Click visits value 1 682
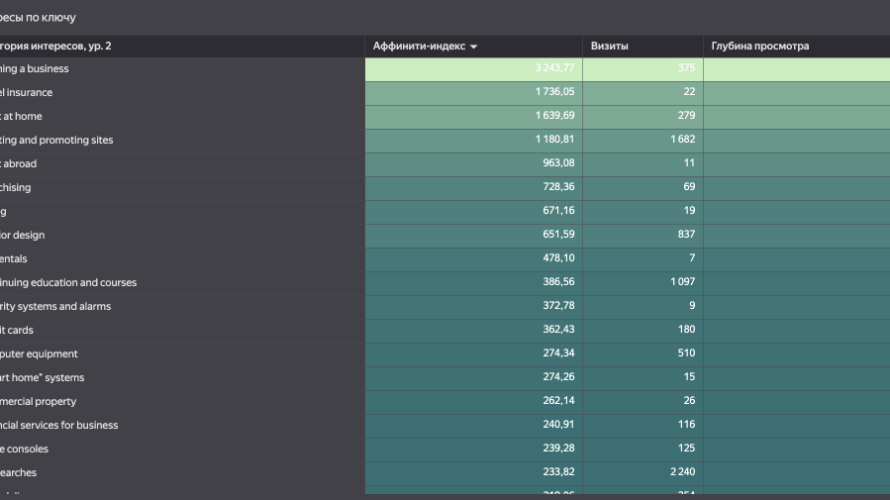Screen dimensions: 890x500 (x=682, y=140)
